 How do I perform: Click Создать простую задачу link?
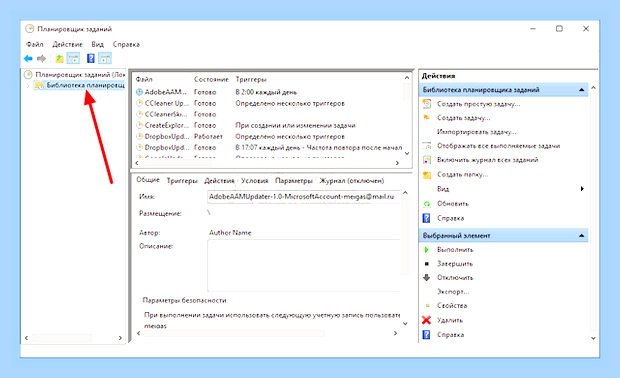[478, 104]
